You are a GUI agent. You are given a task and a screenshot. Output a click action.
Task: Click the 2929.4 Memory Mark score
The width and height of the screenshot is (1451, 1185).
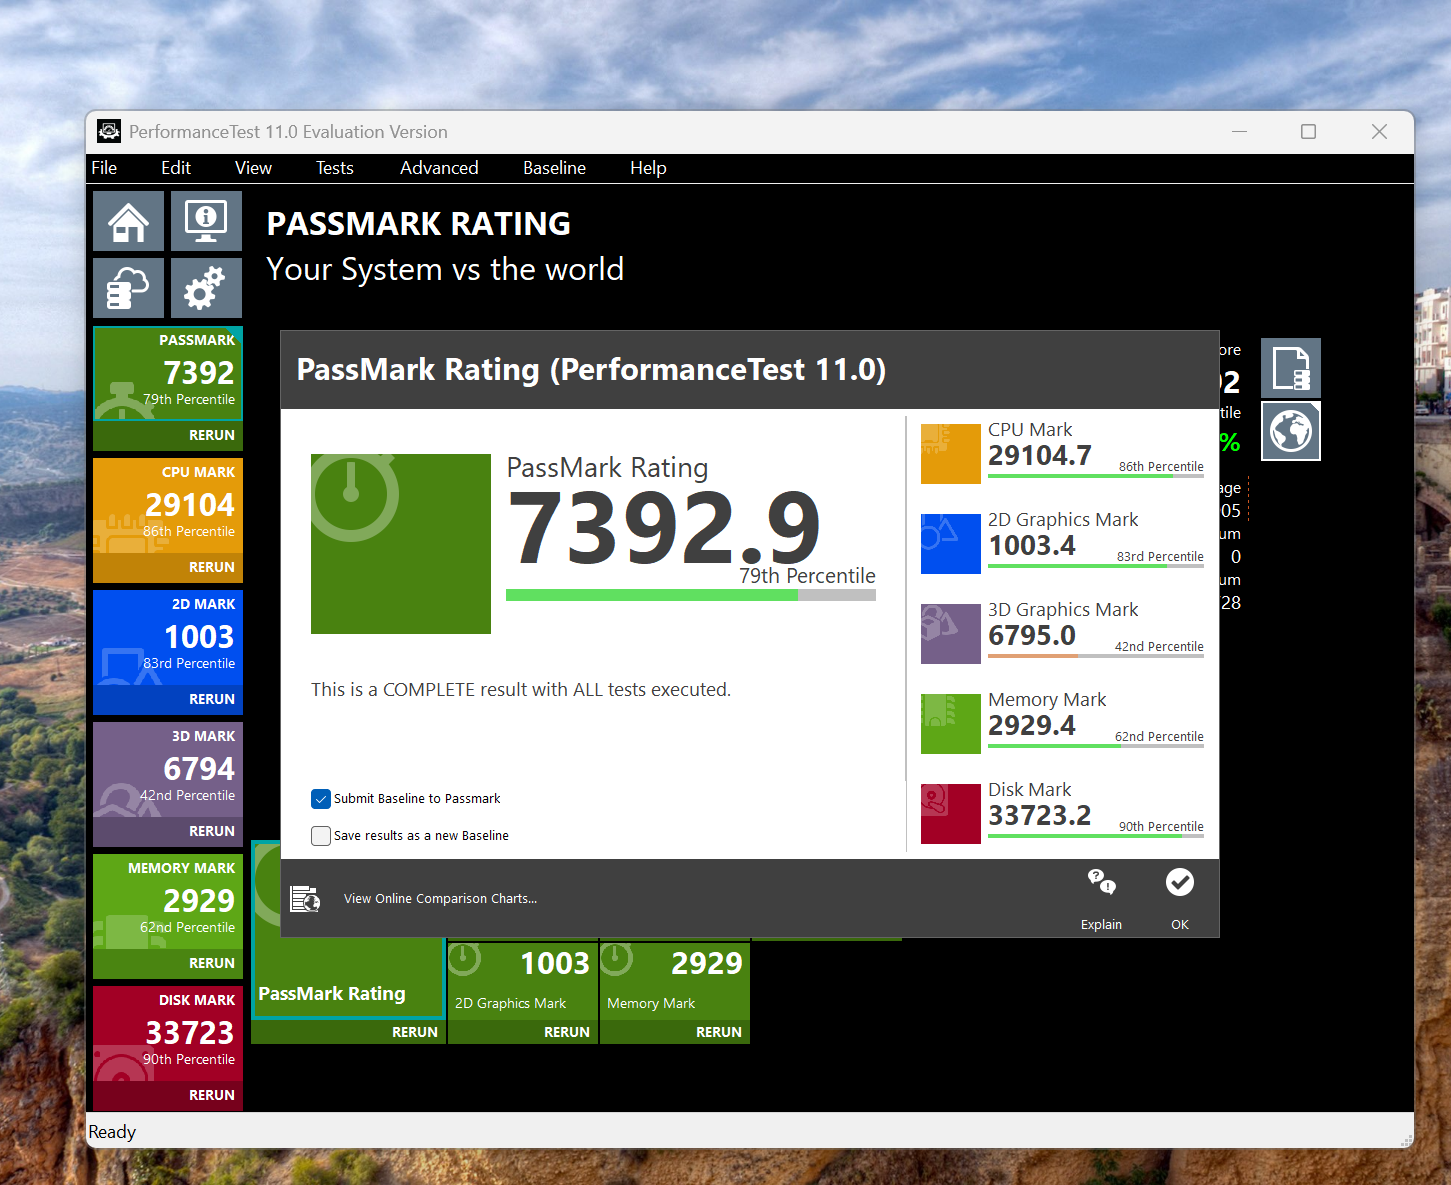coord(1032,725)
